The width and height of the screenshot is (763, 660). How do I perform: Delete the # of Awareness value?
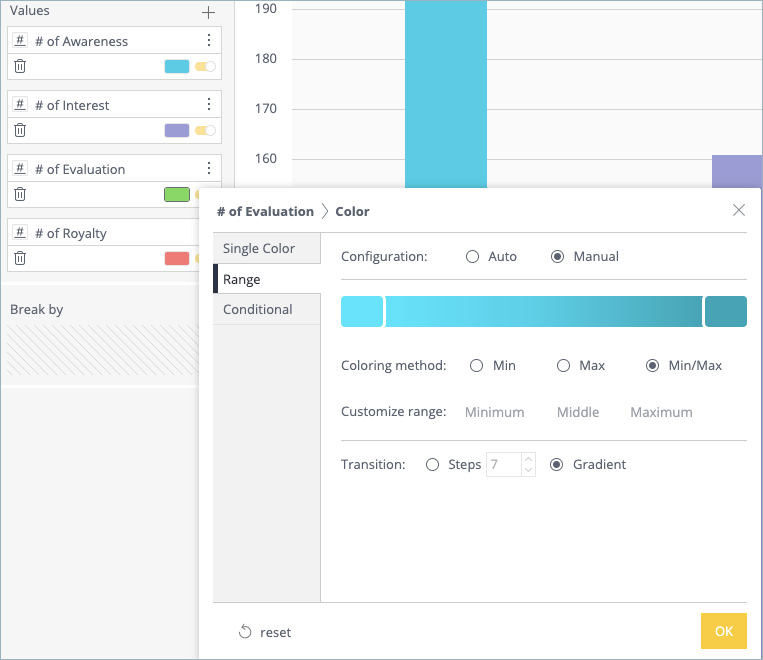(x=20, y=67)
